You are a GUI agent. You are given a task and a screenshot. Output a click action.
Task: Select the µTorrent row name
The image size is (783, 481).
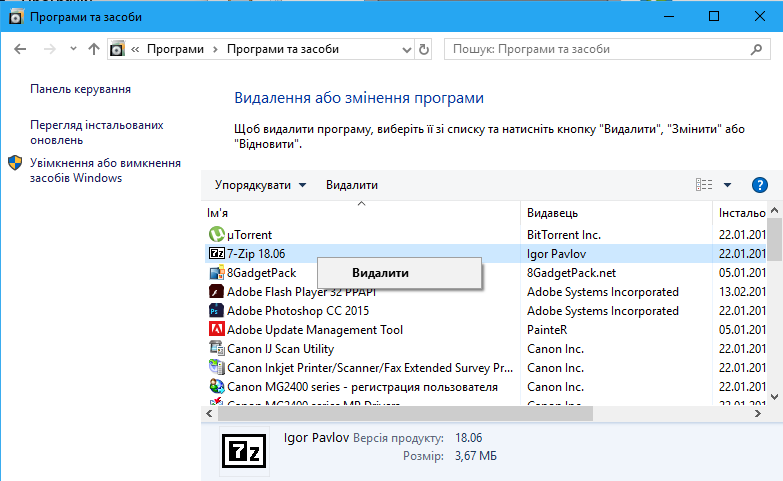tap(249, 235)
